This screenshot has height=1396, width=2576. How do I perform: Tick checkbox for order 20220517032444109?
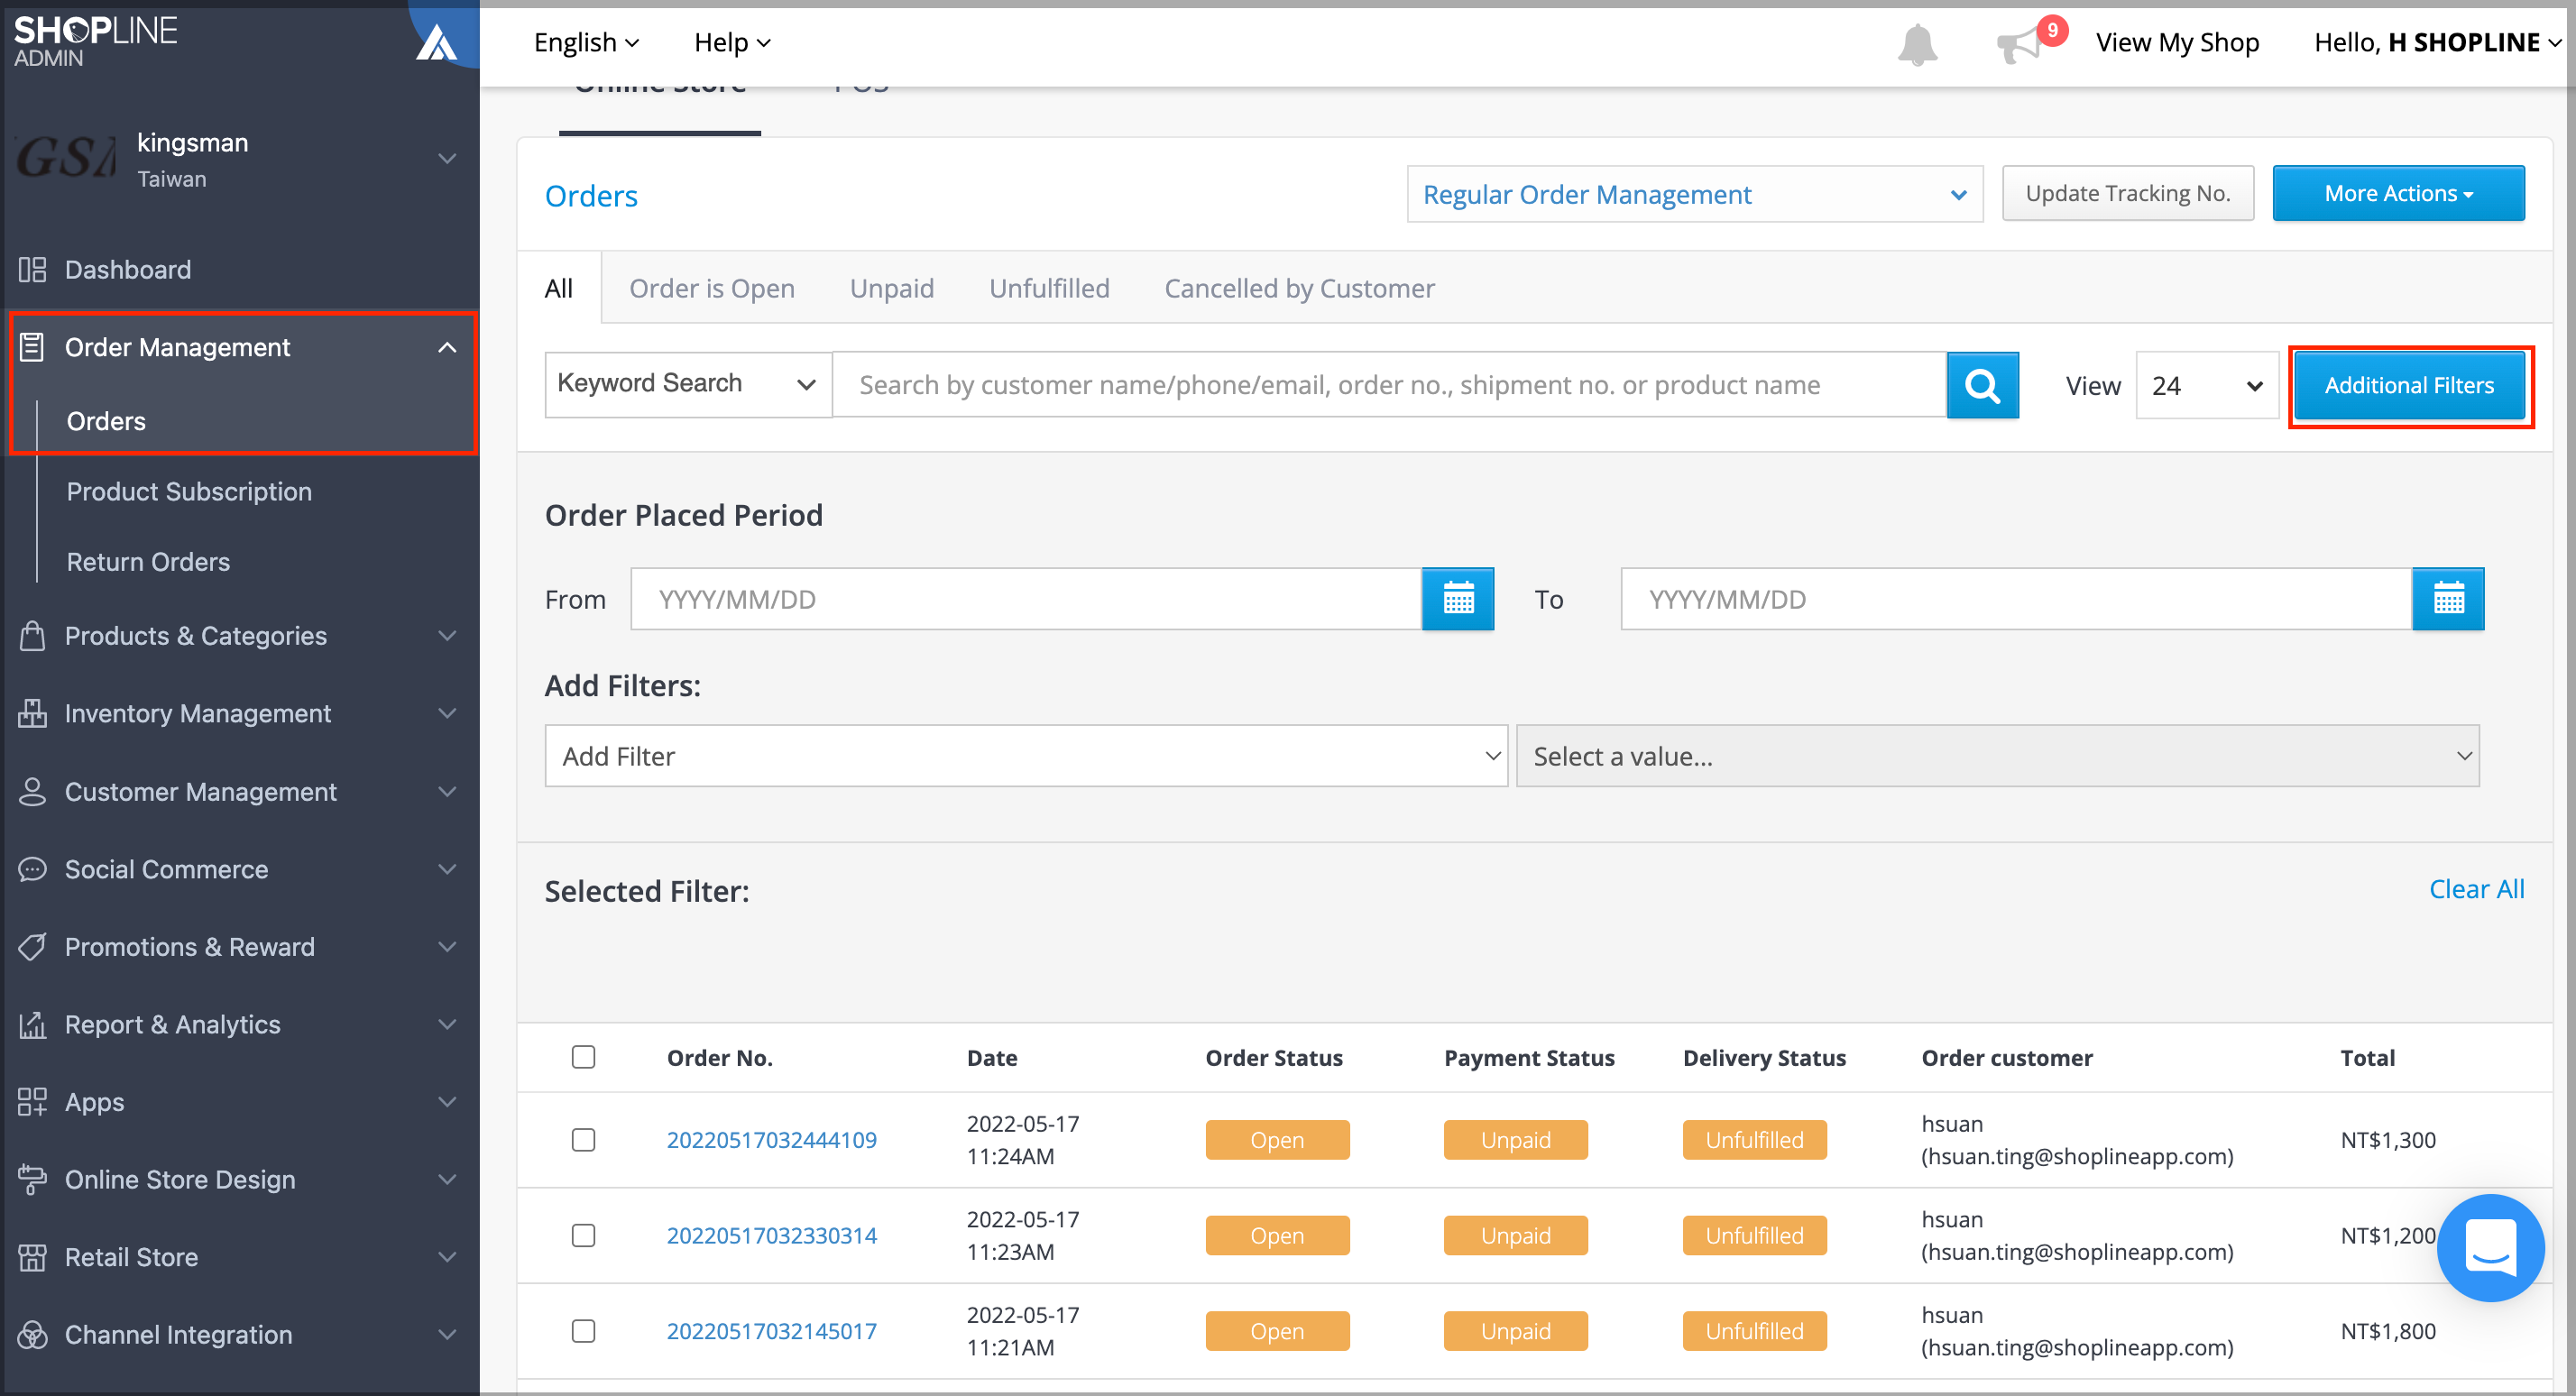click(583, 1140)
